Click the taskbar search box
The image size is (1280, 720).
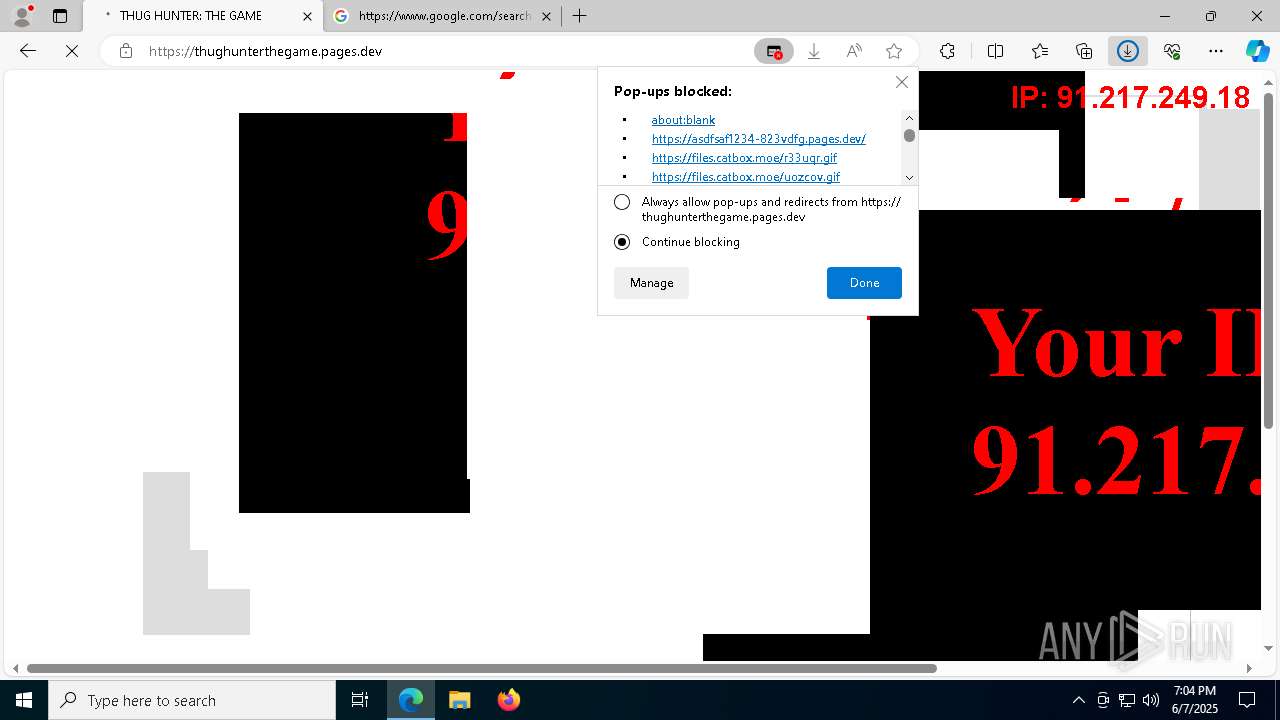(x=192, y=700)
